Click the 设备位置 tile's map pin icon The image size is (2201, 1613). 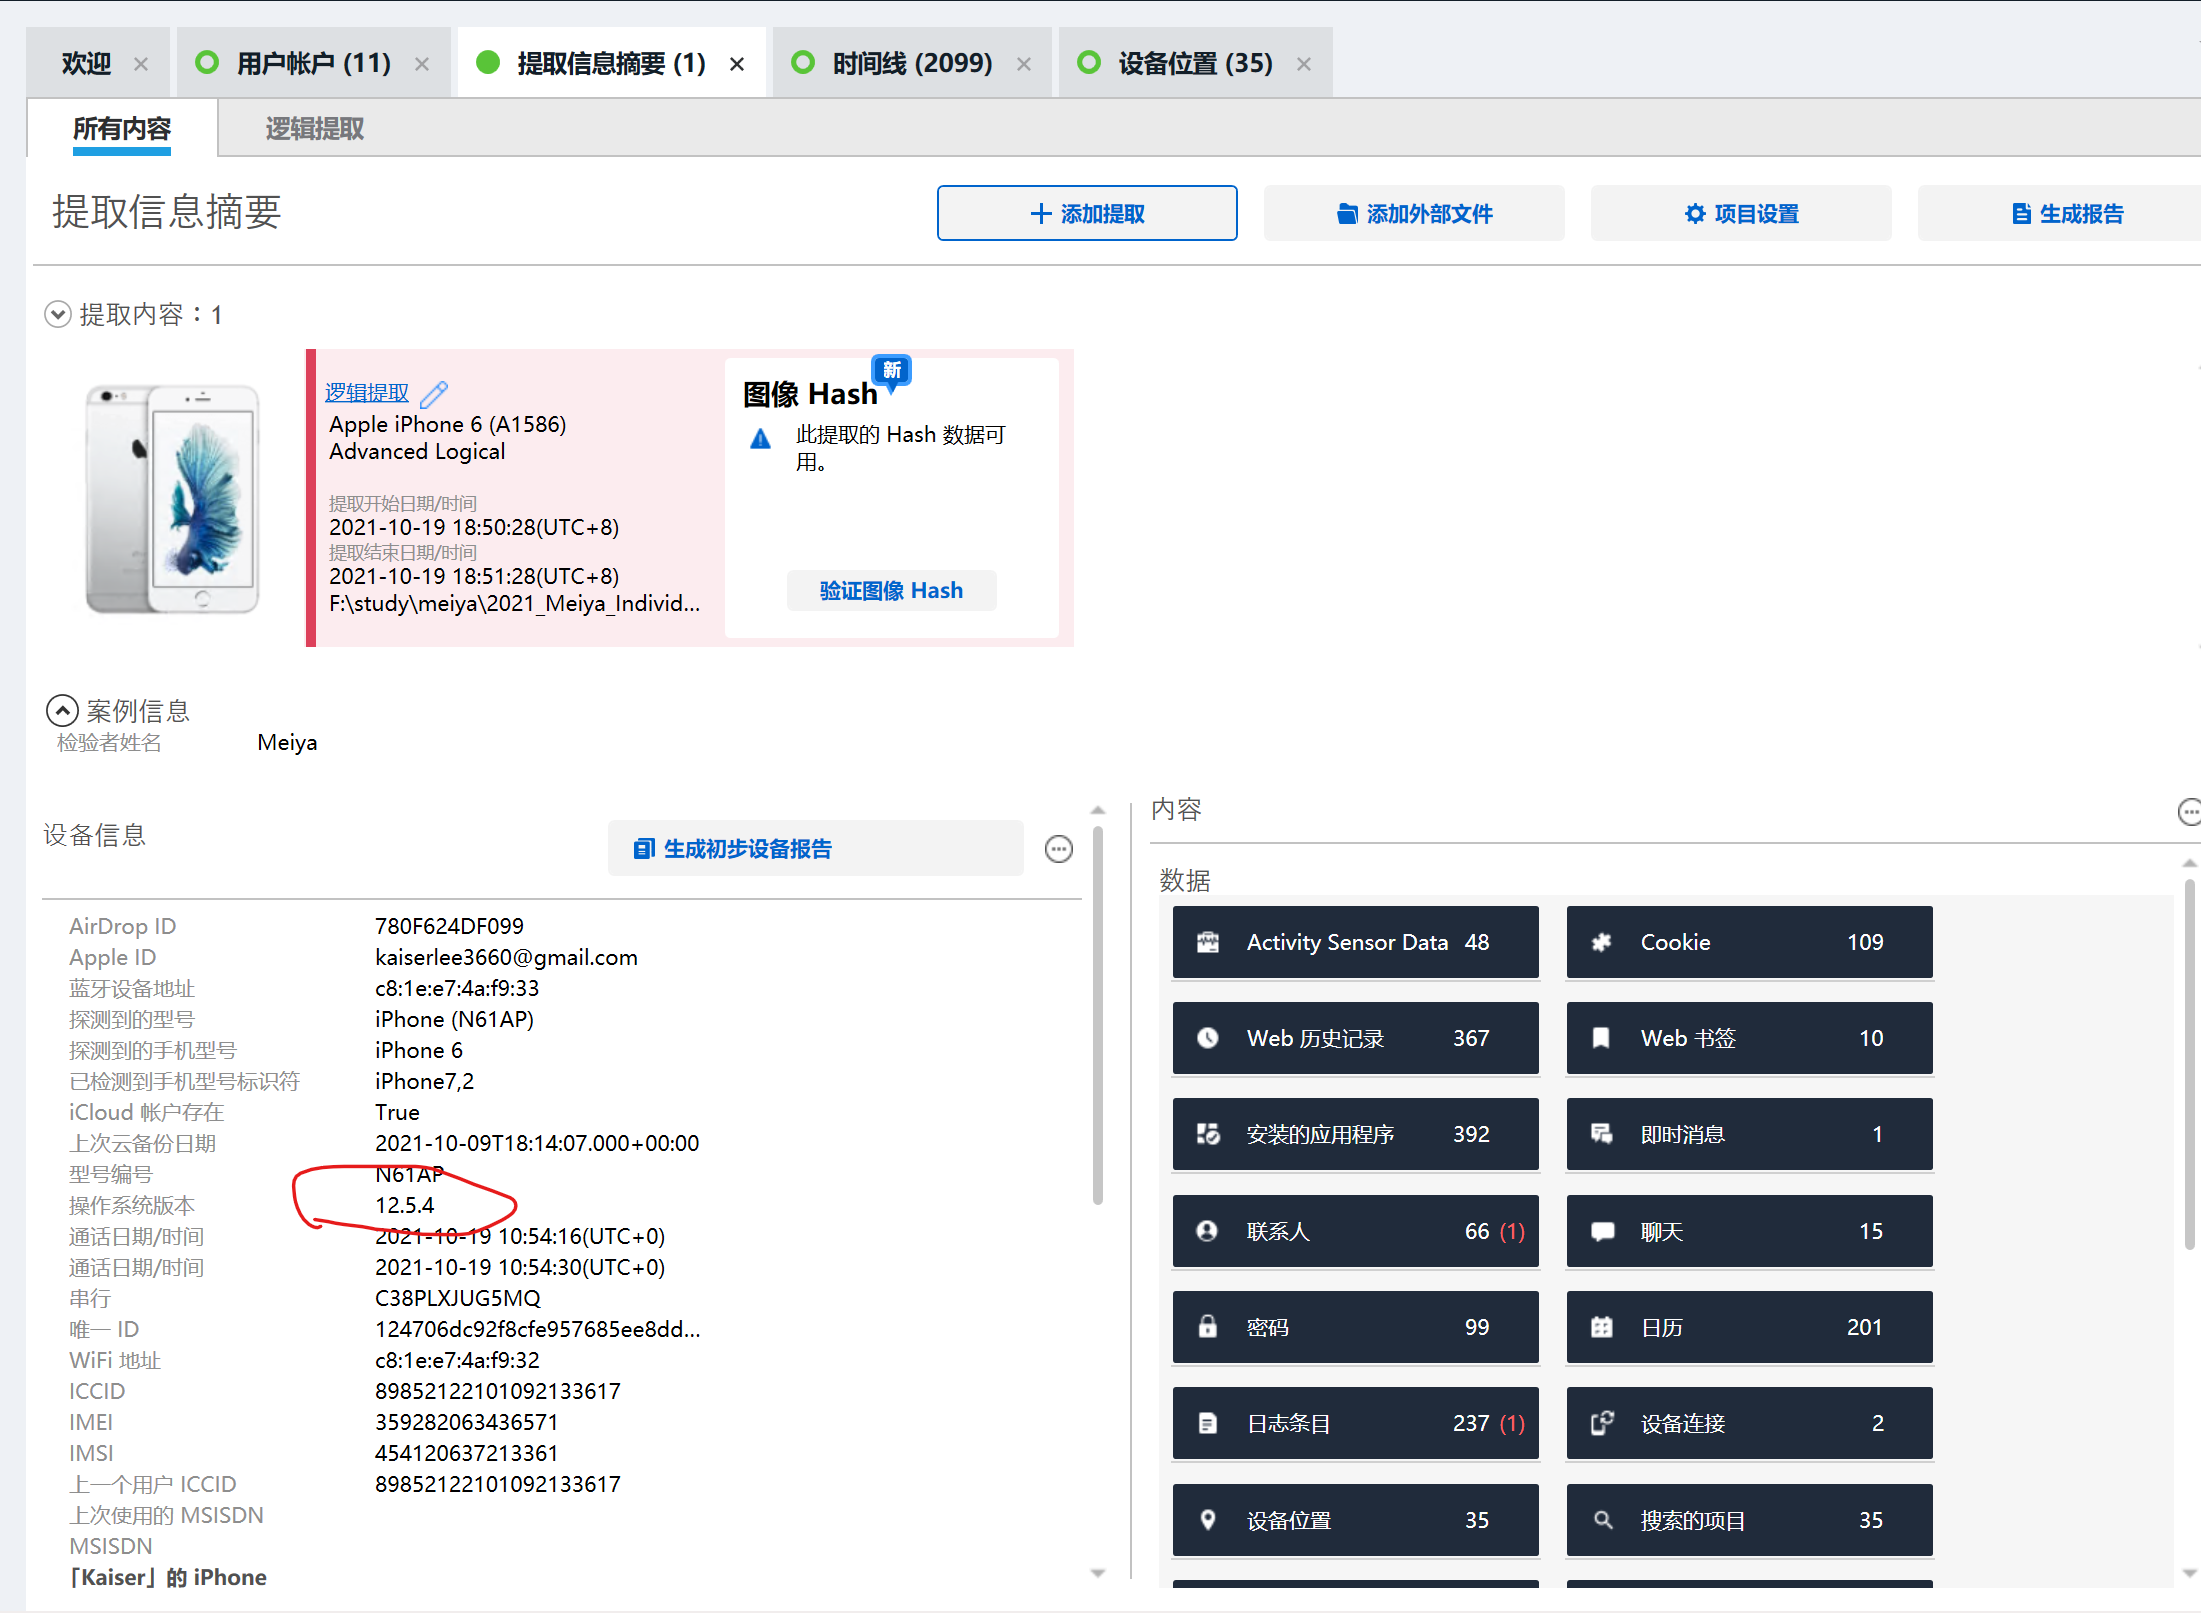[1207, 1520]
